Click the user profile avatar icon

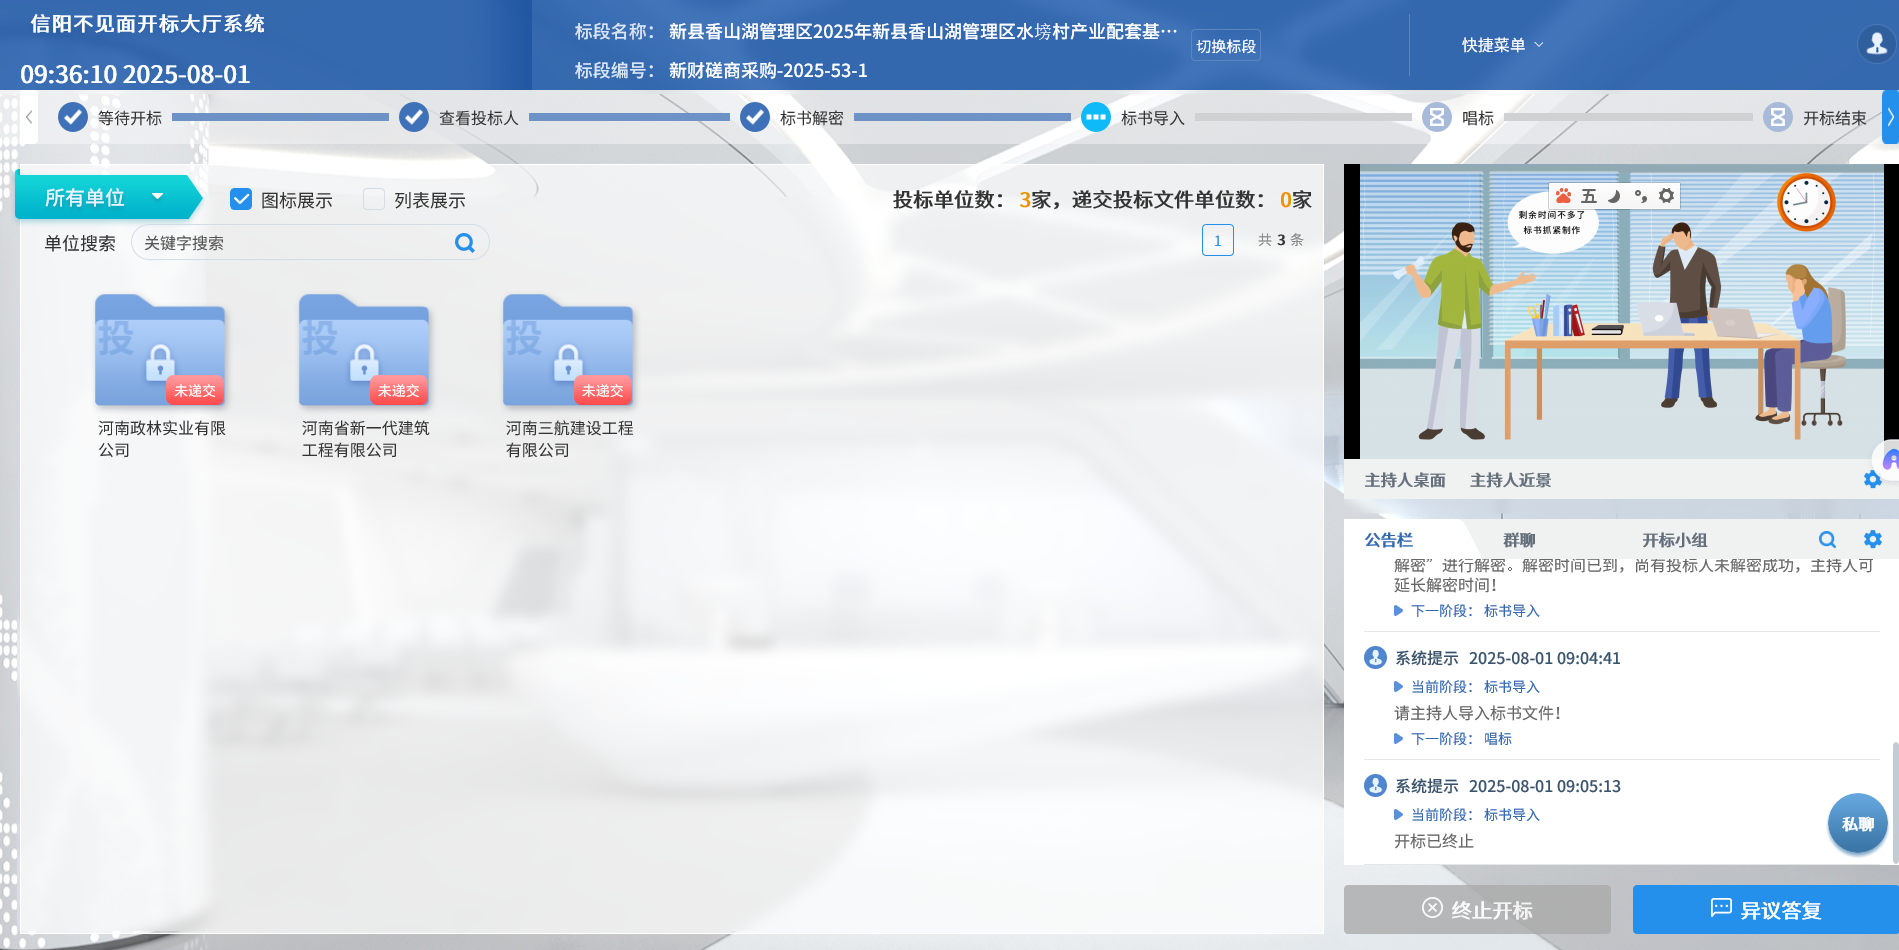[x=1876, y=44]
